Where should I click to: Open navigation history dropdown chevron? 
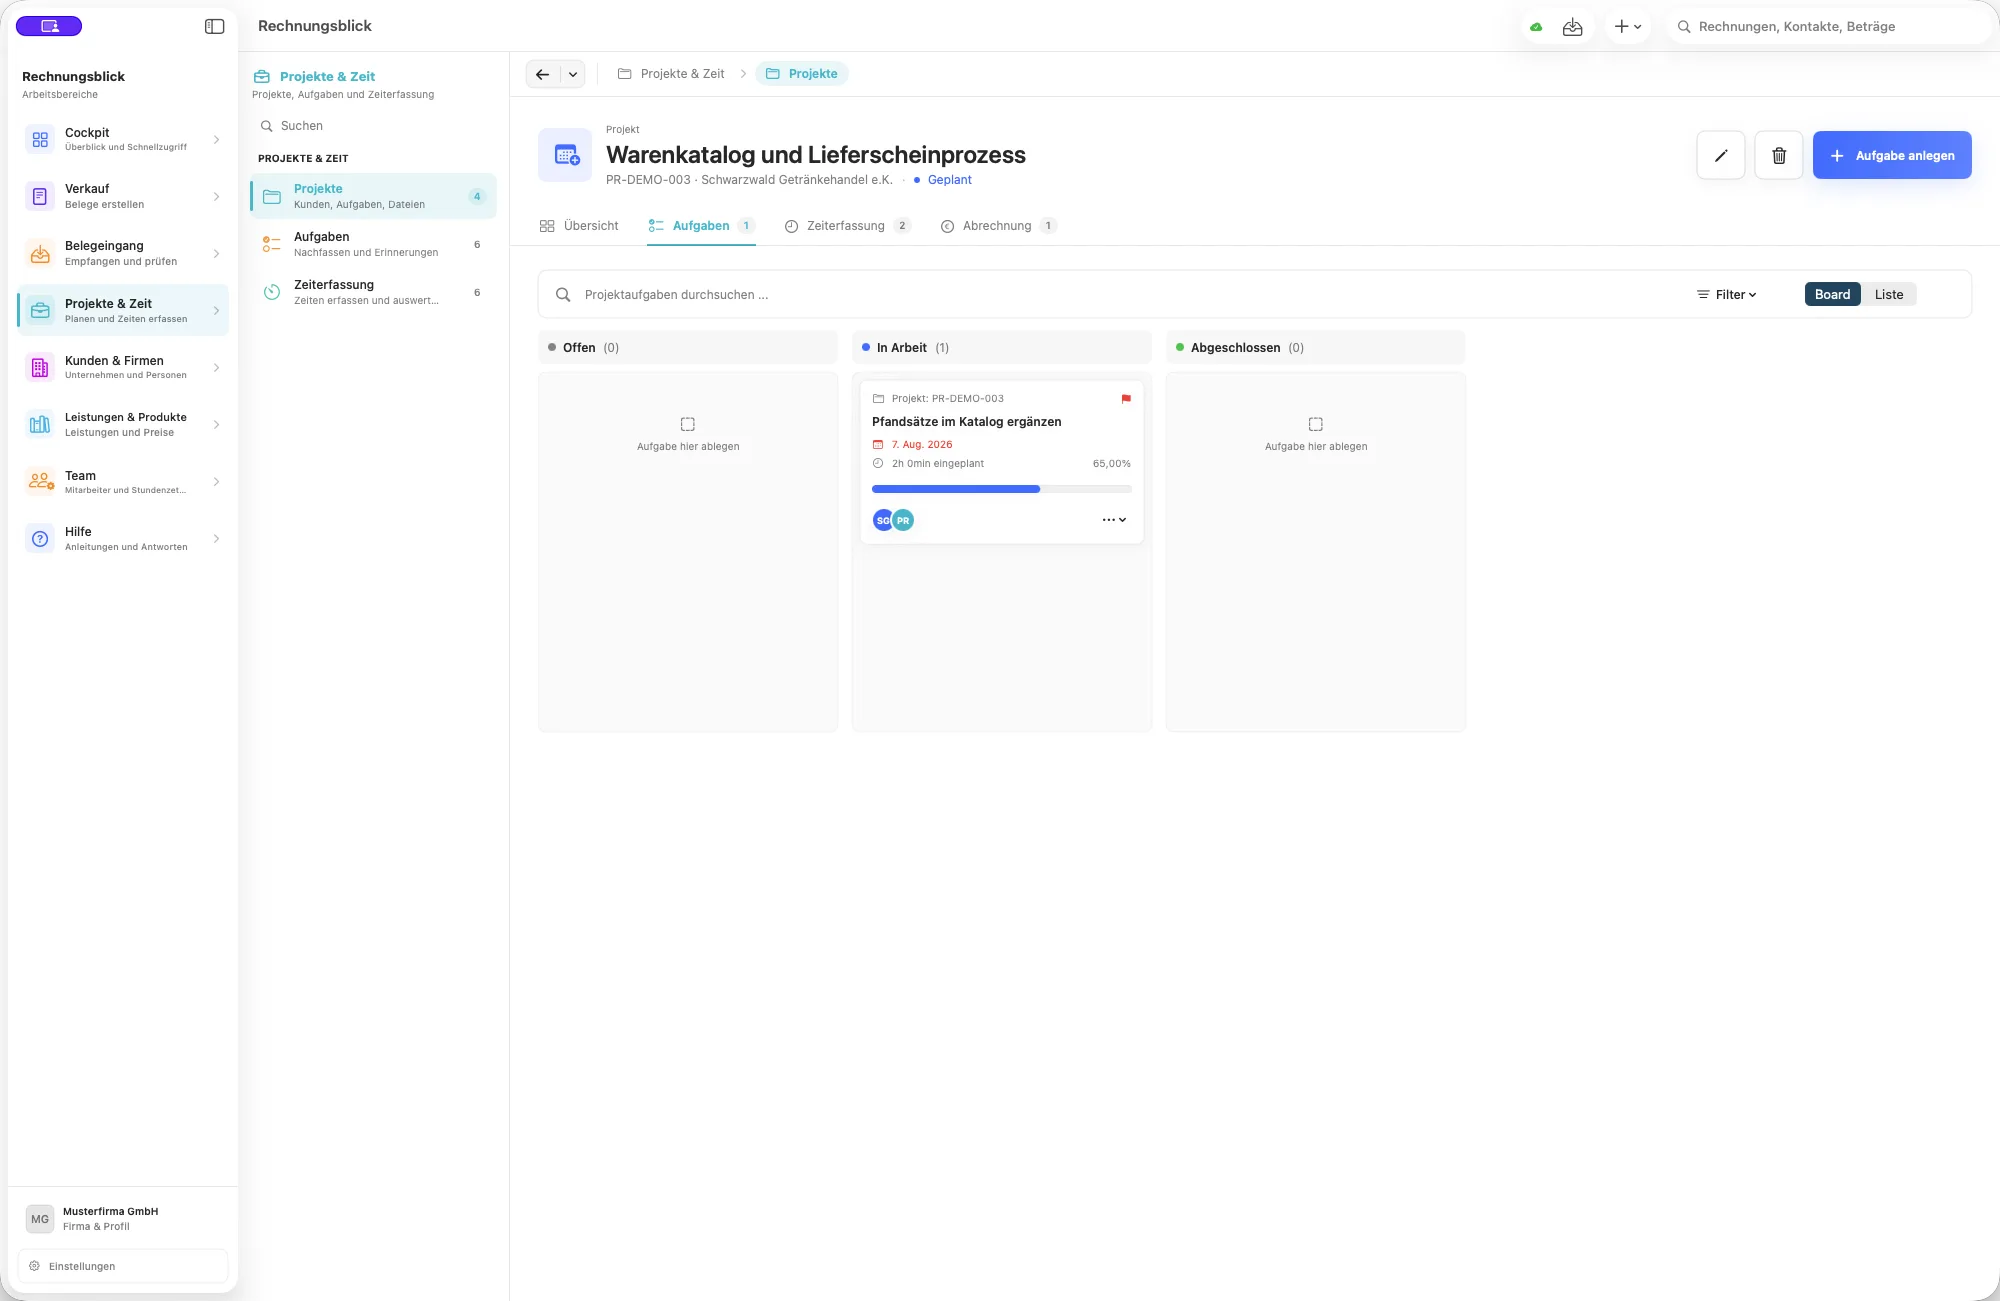tap(573, 74)
